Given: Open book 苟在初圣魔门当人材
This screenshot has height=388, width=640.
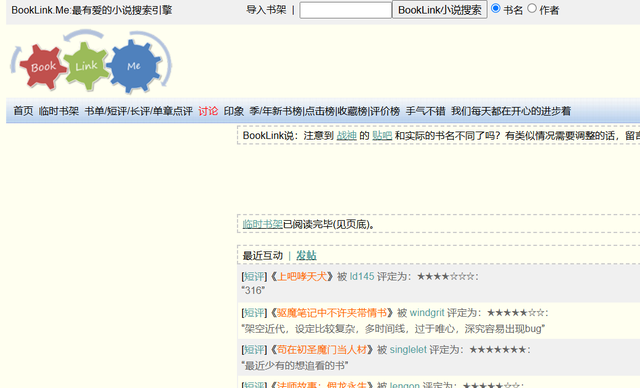Looking at the screenshot, I should tap(322, 350).
